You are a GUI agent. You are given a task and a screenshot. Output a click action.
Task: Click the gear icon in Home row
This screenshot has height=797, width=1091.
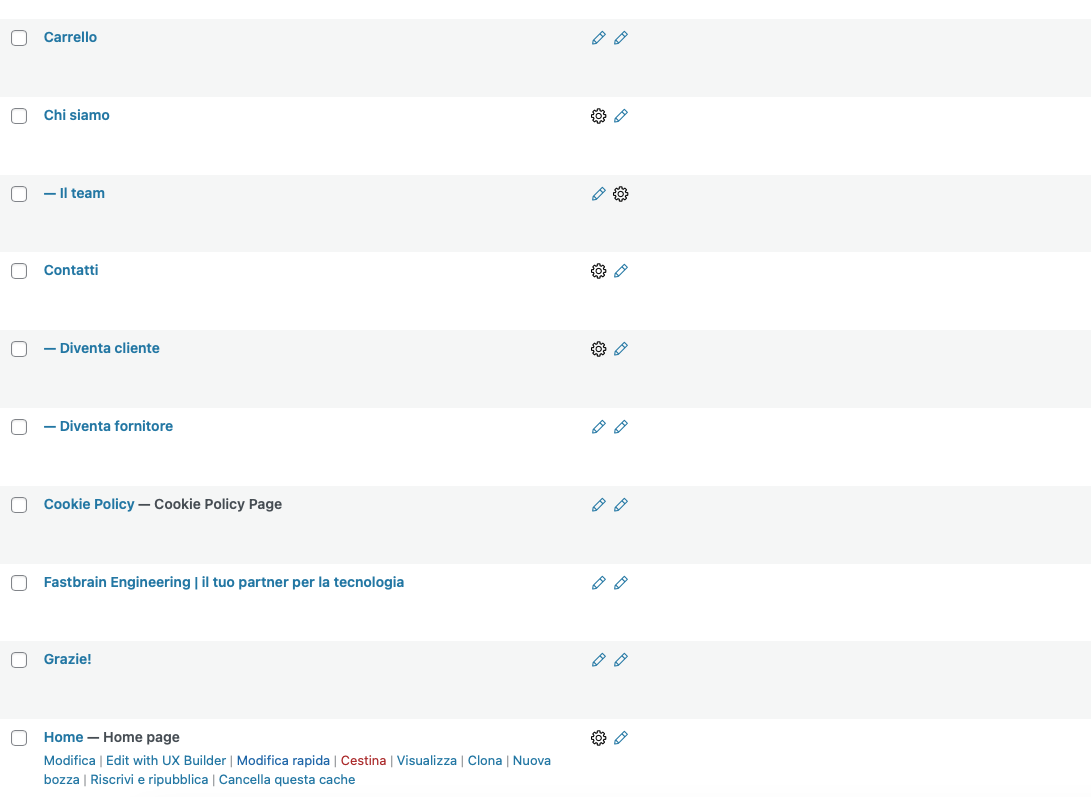598,738
